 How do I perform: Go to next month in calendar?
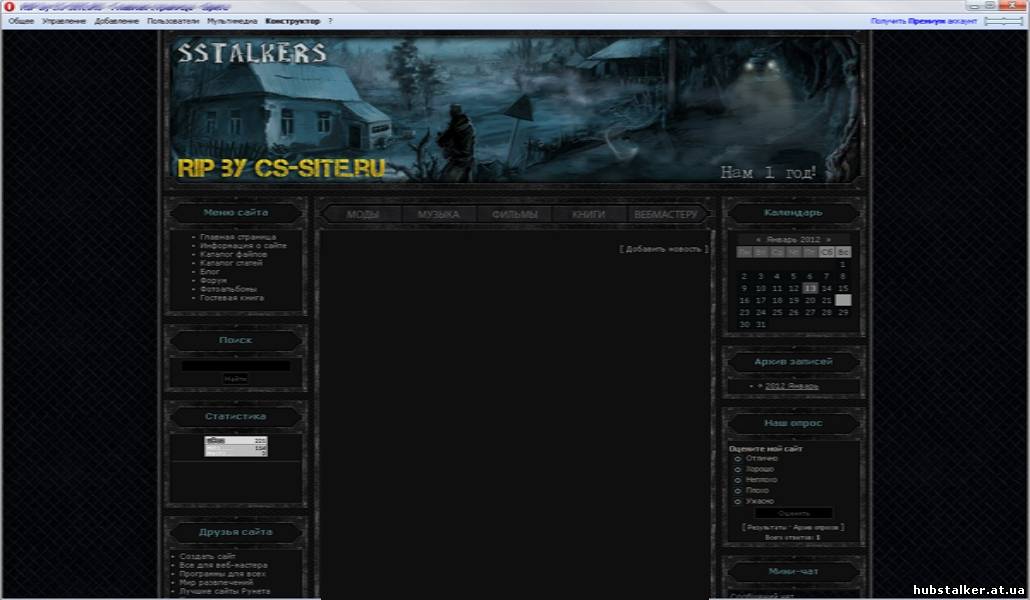point(828,240)
